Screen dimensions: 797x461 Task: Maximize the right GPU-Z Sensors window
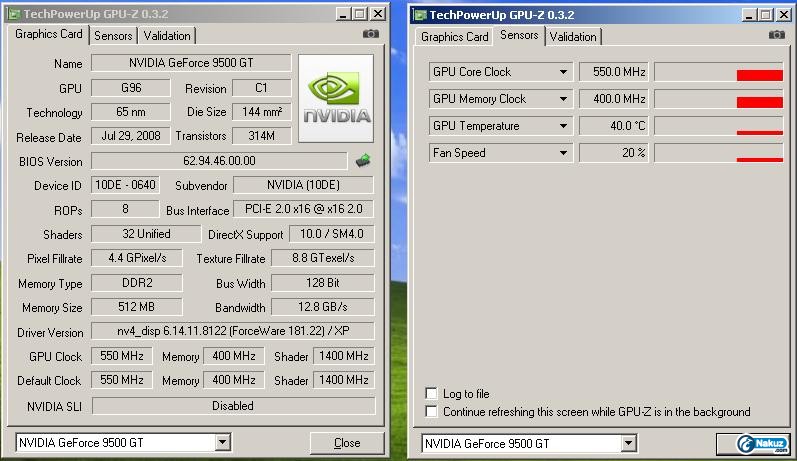click(x=766, y=15)
